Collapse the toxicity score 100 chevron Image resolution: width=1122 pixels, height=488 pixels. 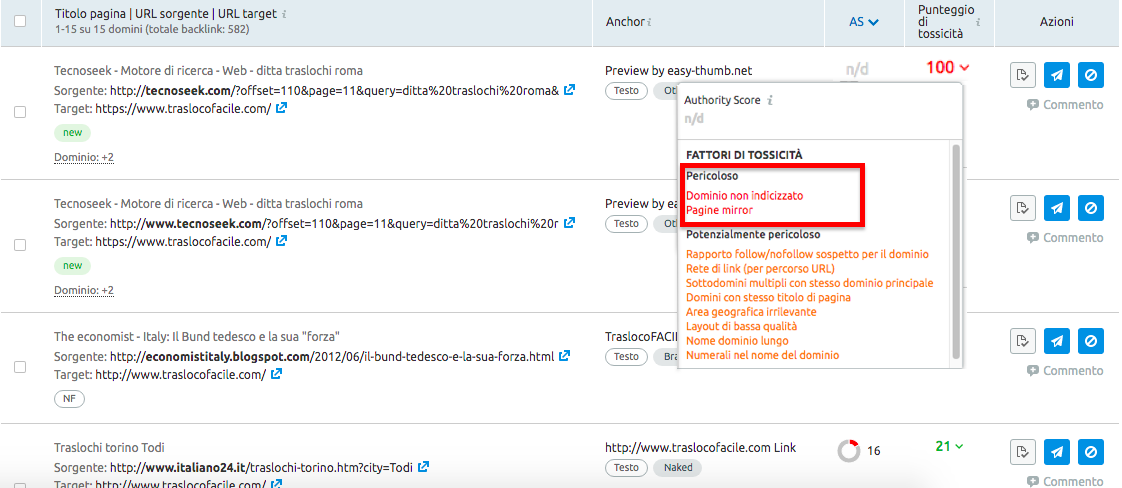coord(964,68)
